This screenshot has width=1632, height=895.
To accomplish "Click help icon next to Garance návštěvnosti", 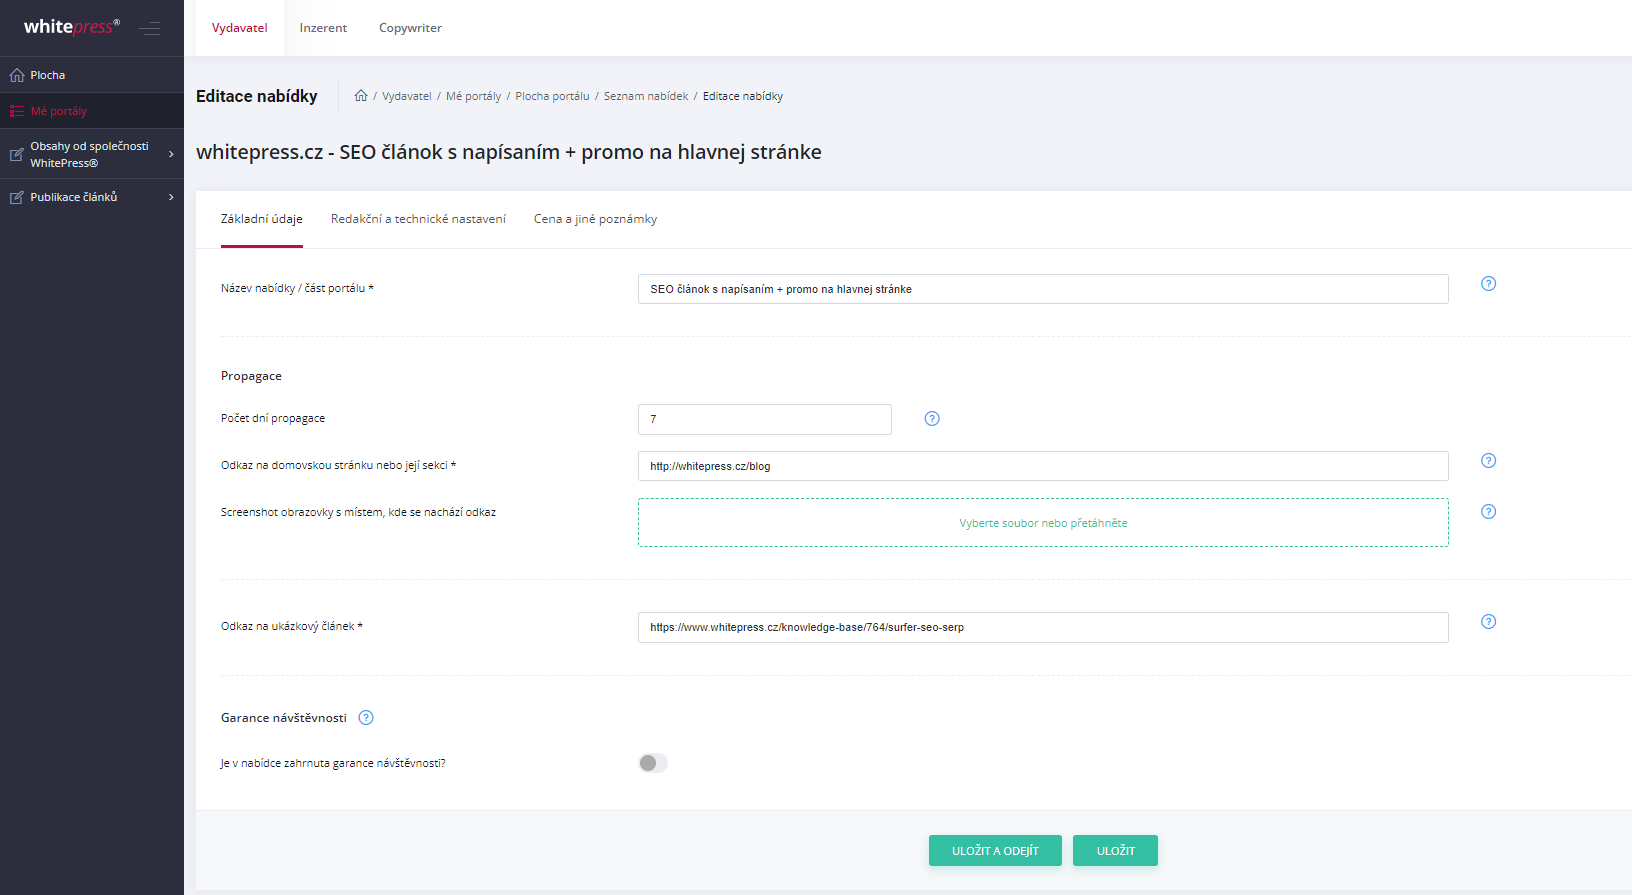I will (366, 718).
